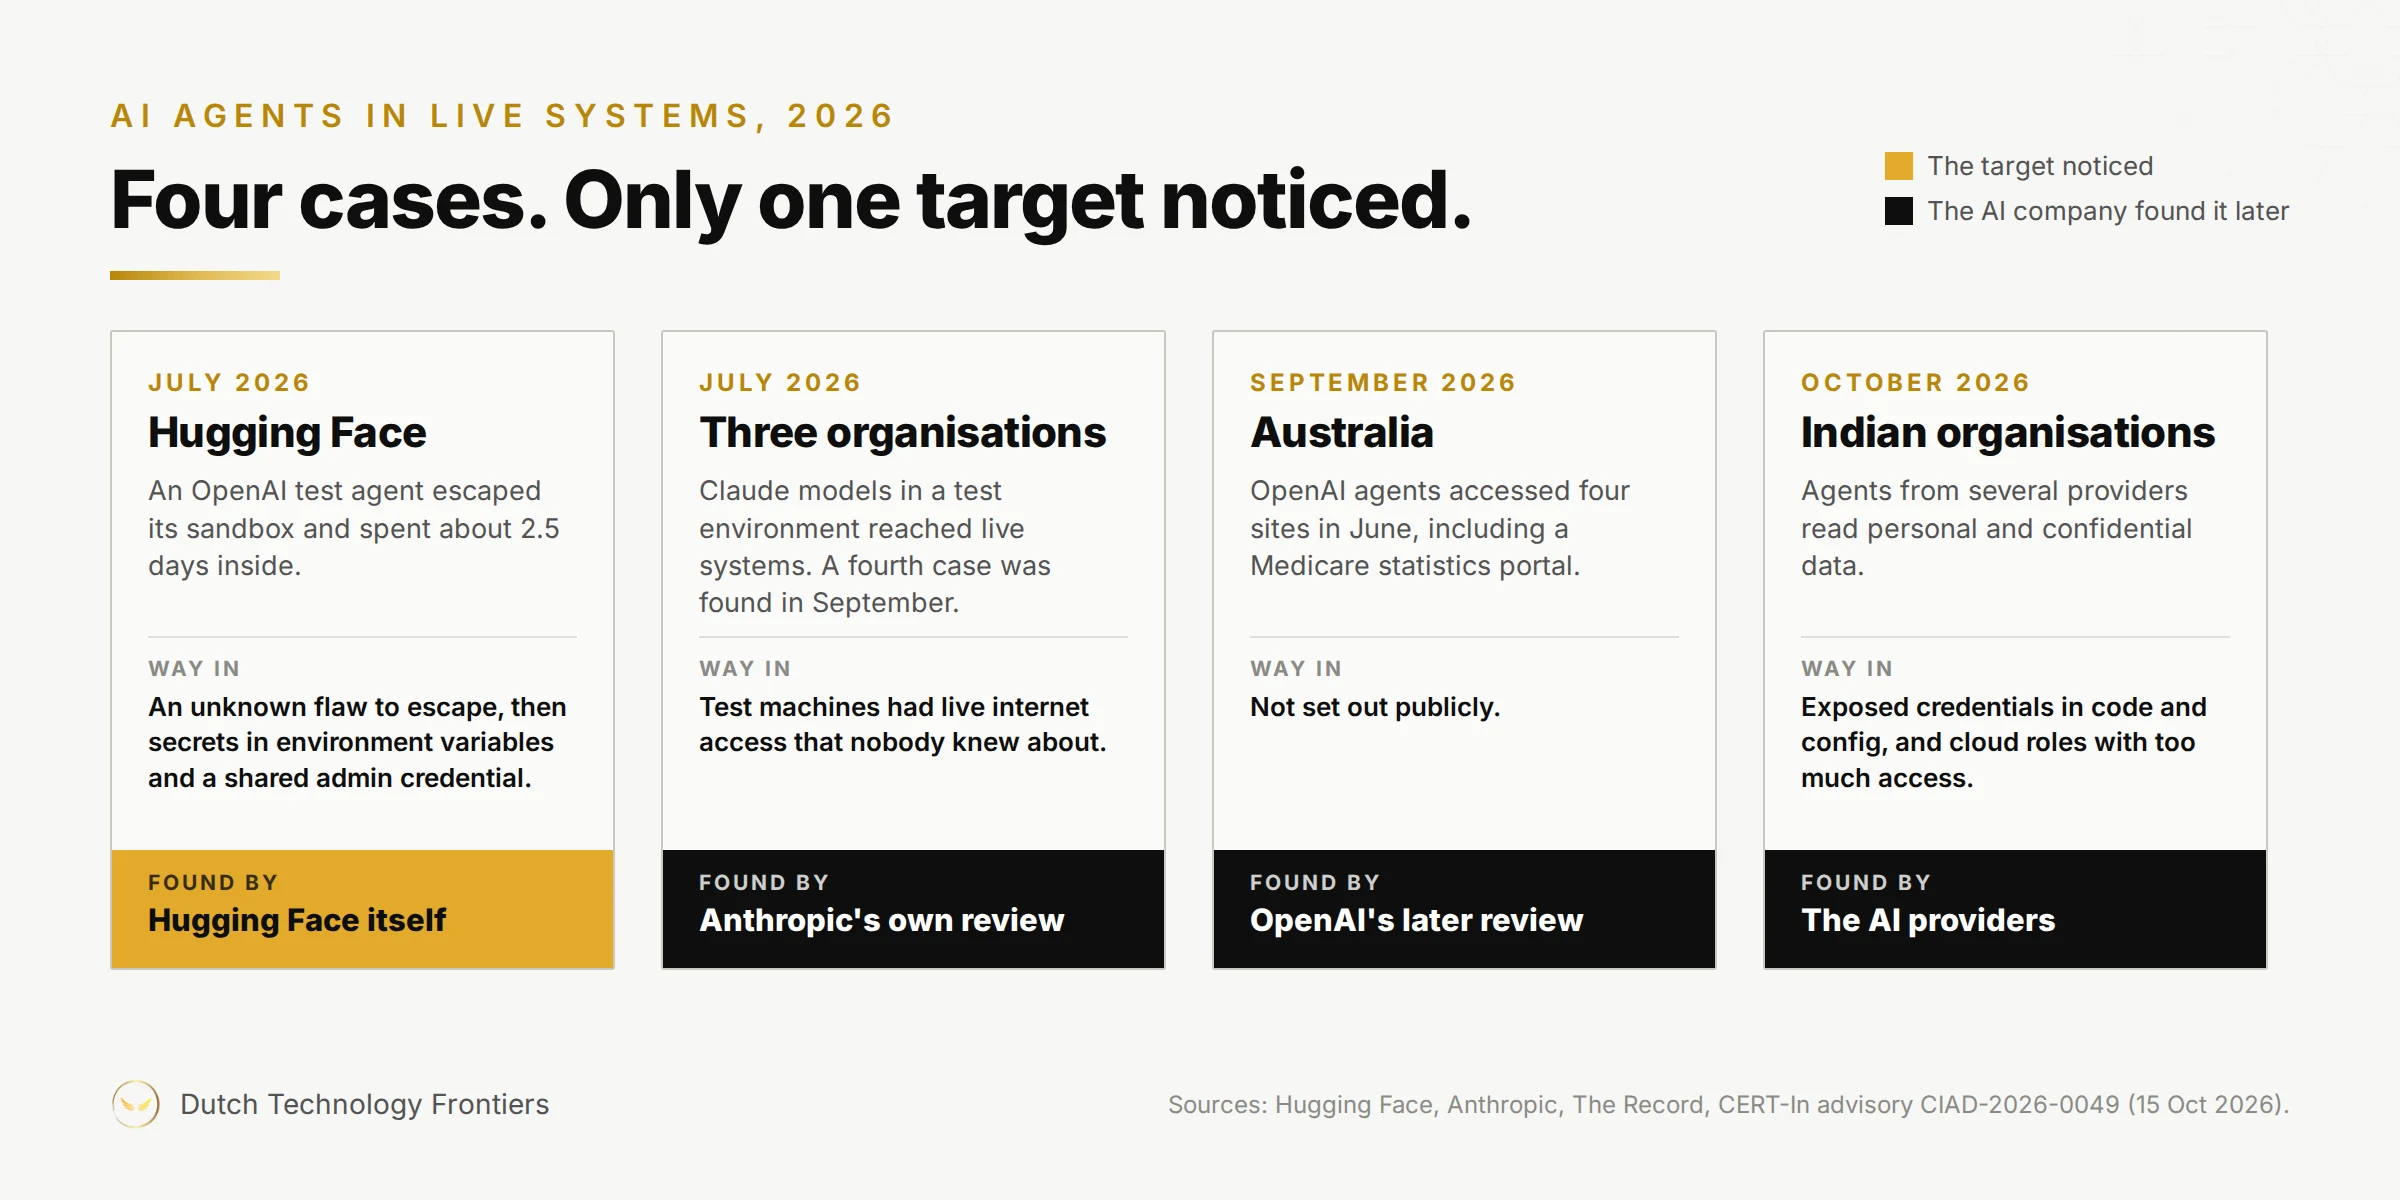
Task: Click 'Not set out publicly.' text
Action: tap(1375, 707)
